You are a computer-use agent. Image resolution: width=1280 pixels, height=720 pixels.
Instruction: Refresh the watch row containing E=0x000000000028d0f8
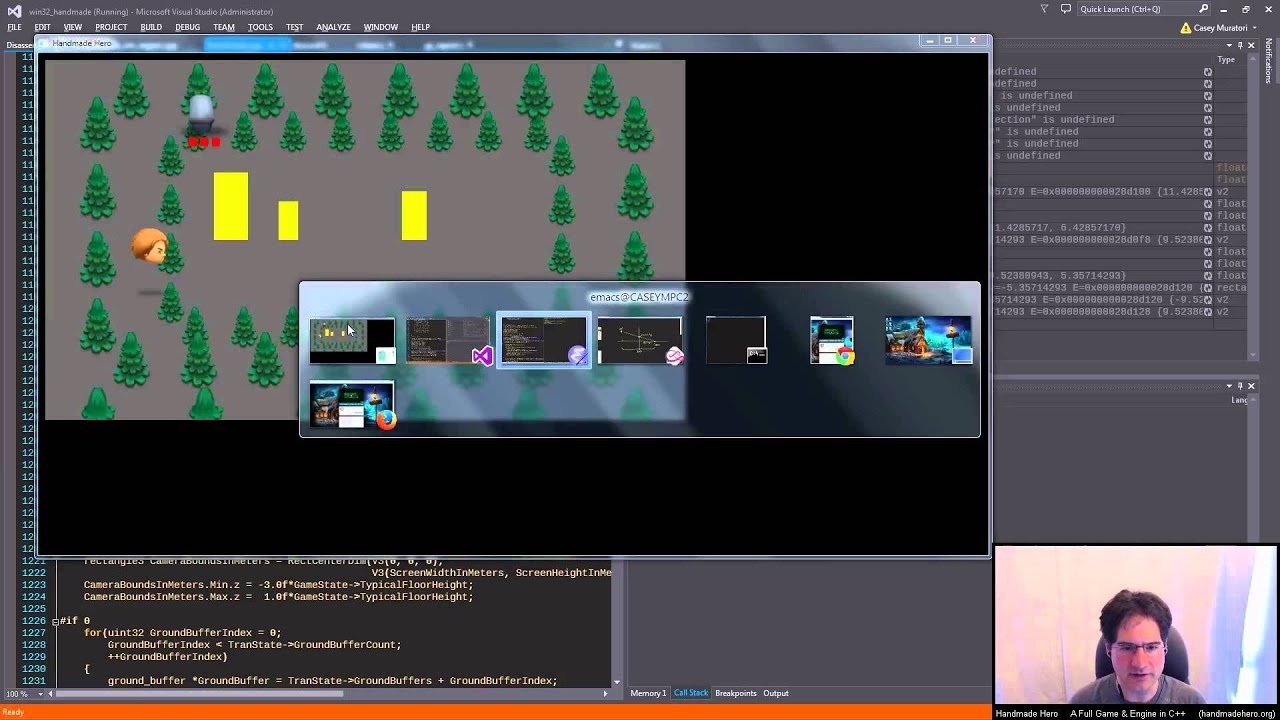pos(1208,240)
